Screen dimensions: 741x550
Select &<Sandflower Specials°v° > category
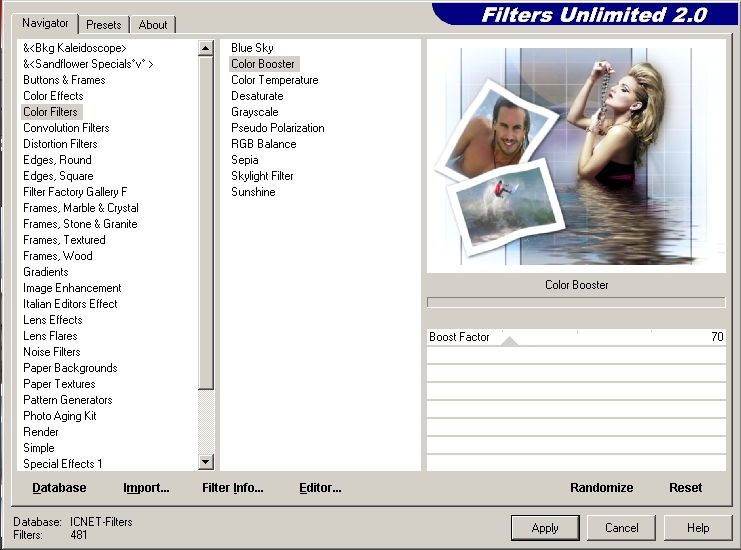point(88,64)
